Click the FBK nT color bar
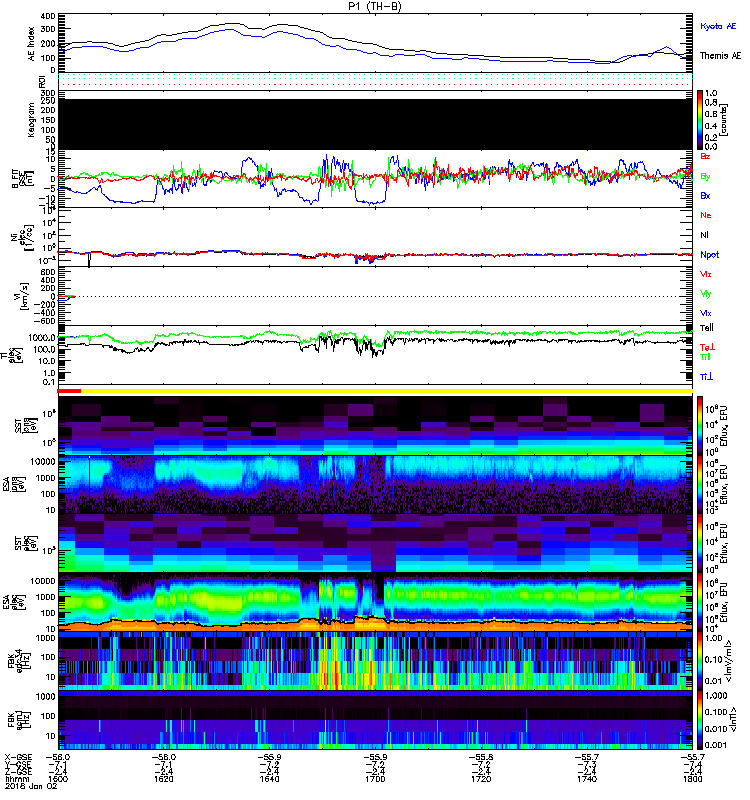Viewport: 750px width, 800px height. click(x=700, y=719)
